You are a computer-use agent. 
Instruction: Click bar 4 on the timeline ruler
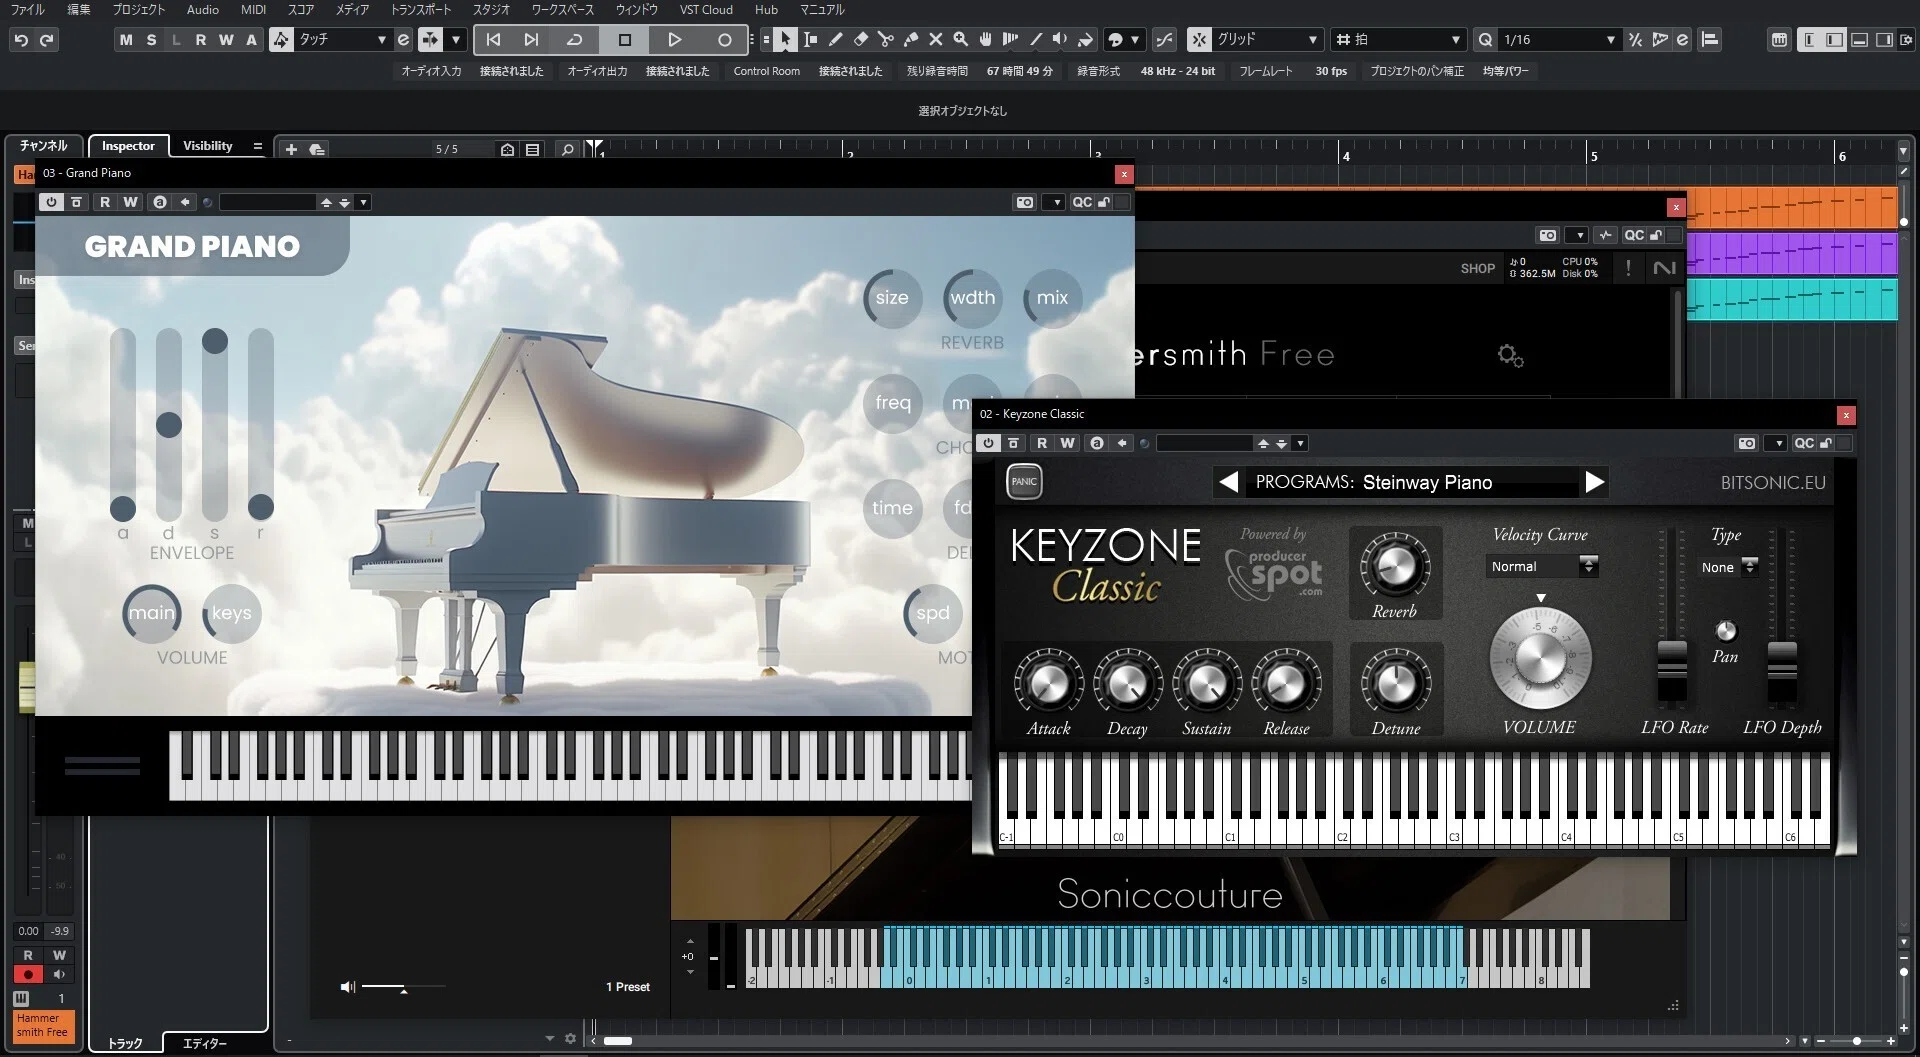tap(1346, 156)
